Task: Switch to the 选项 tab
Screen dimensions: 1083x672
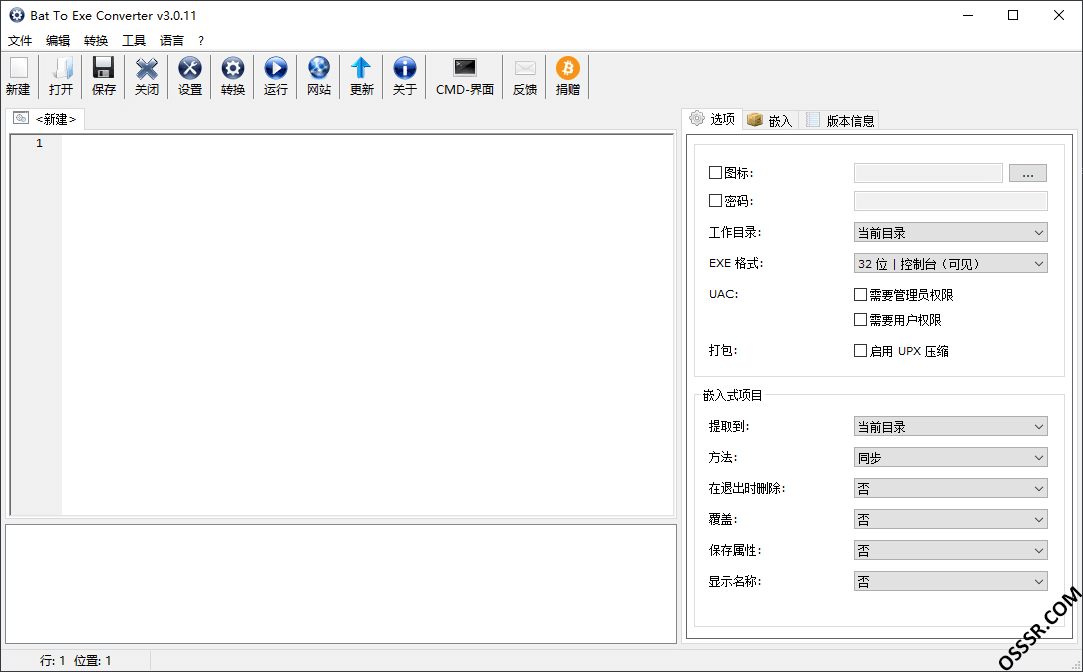Action: click(713, 119)
